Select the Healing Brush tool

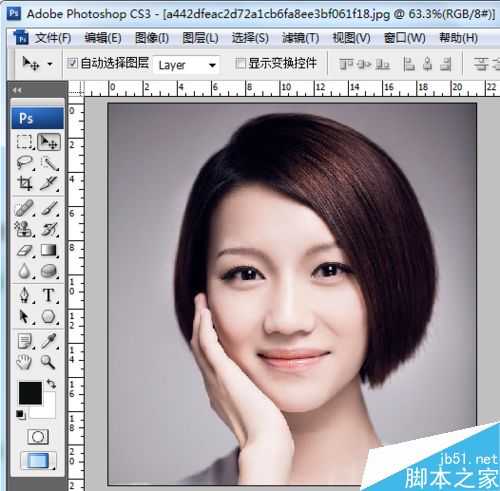point(24,208)
